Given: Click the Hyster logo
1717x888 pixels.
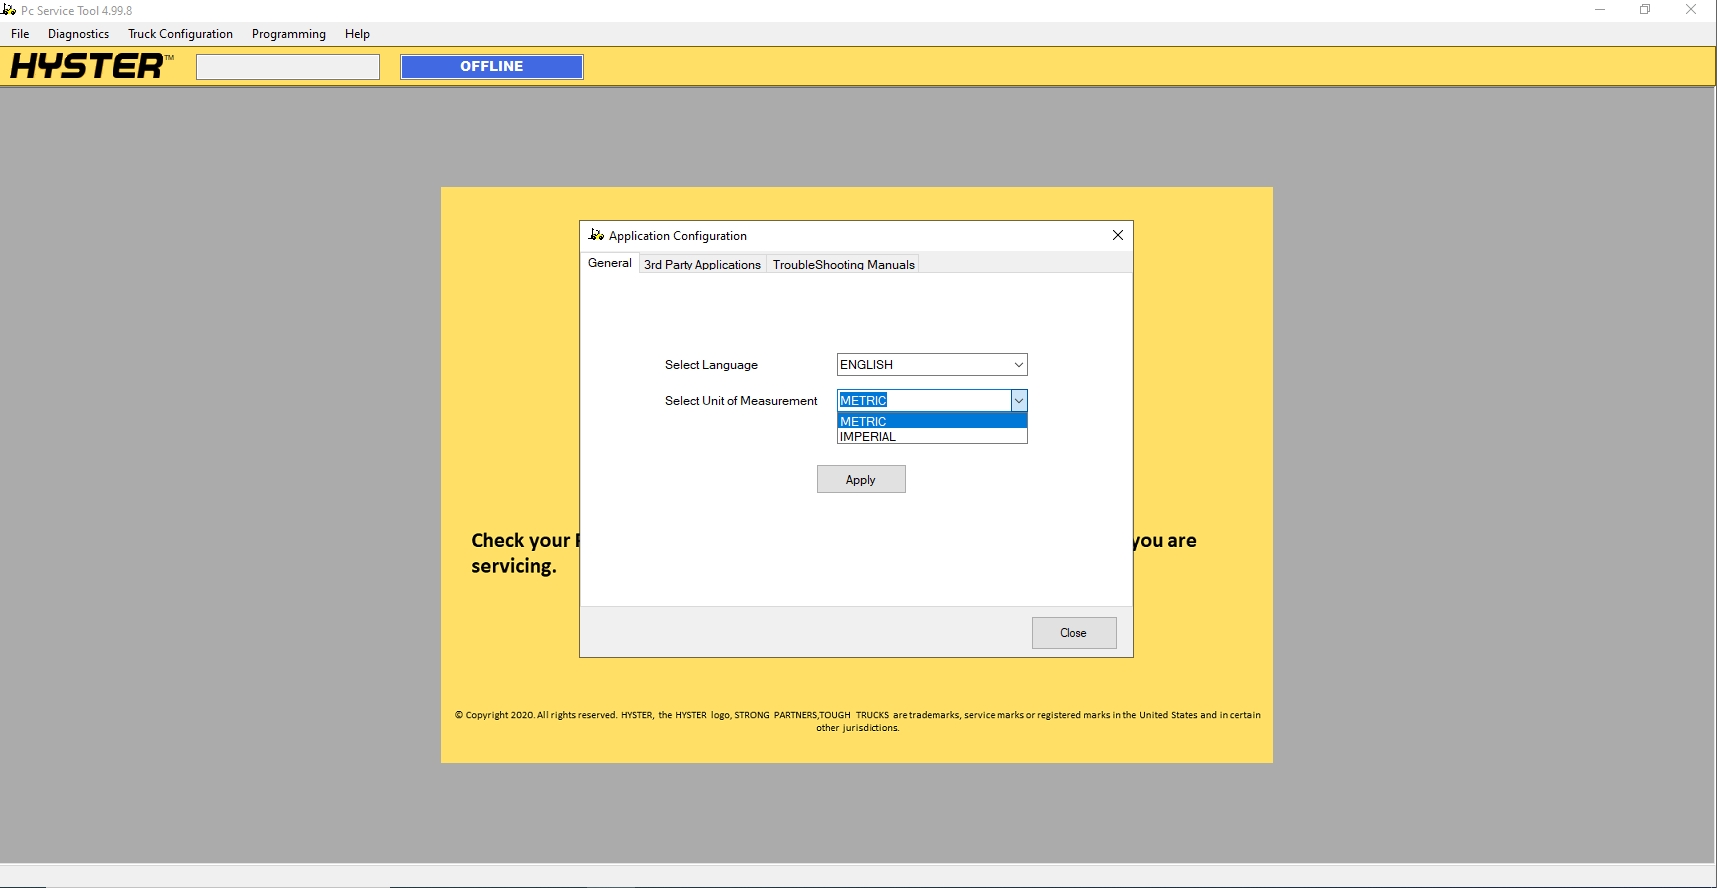Looking at the screenshot, I should (x=91, y=66).
